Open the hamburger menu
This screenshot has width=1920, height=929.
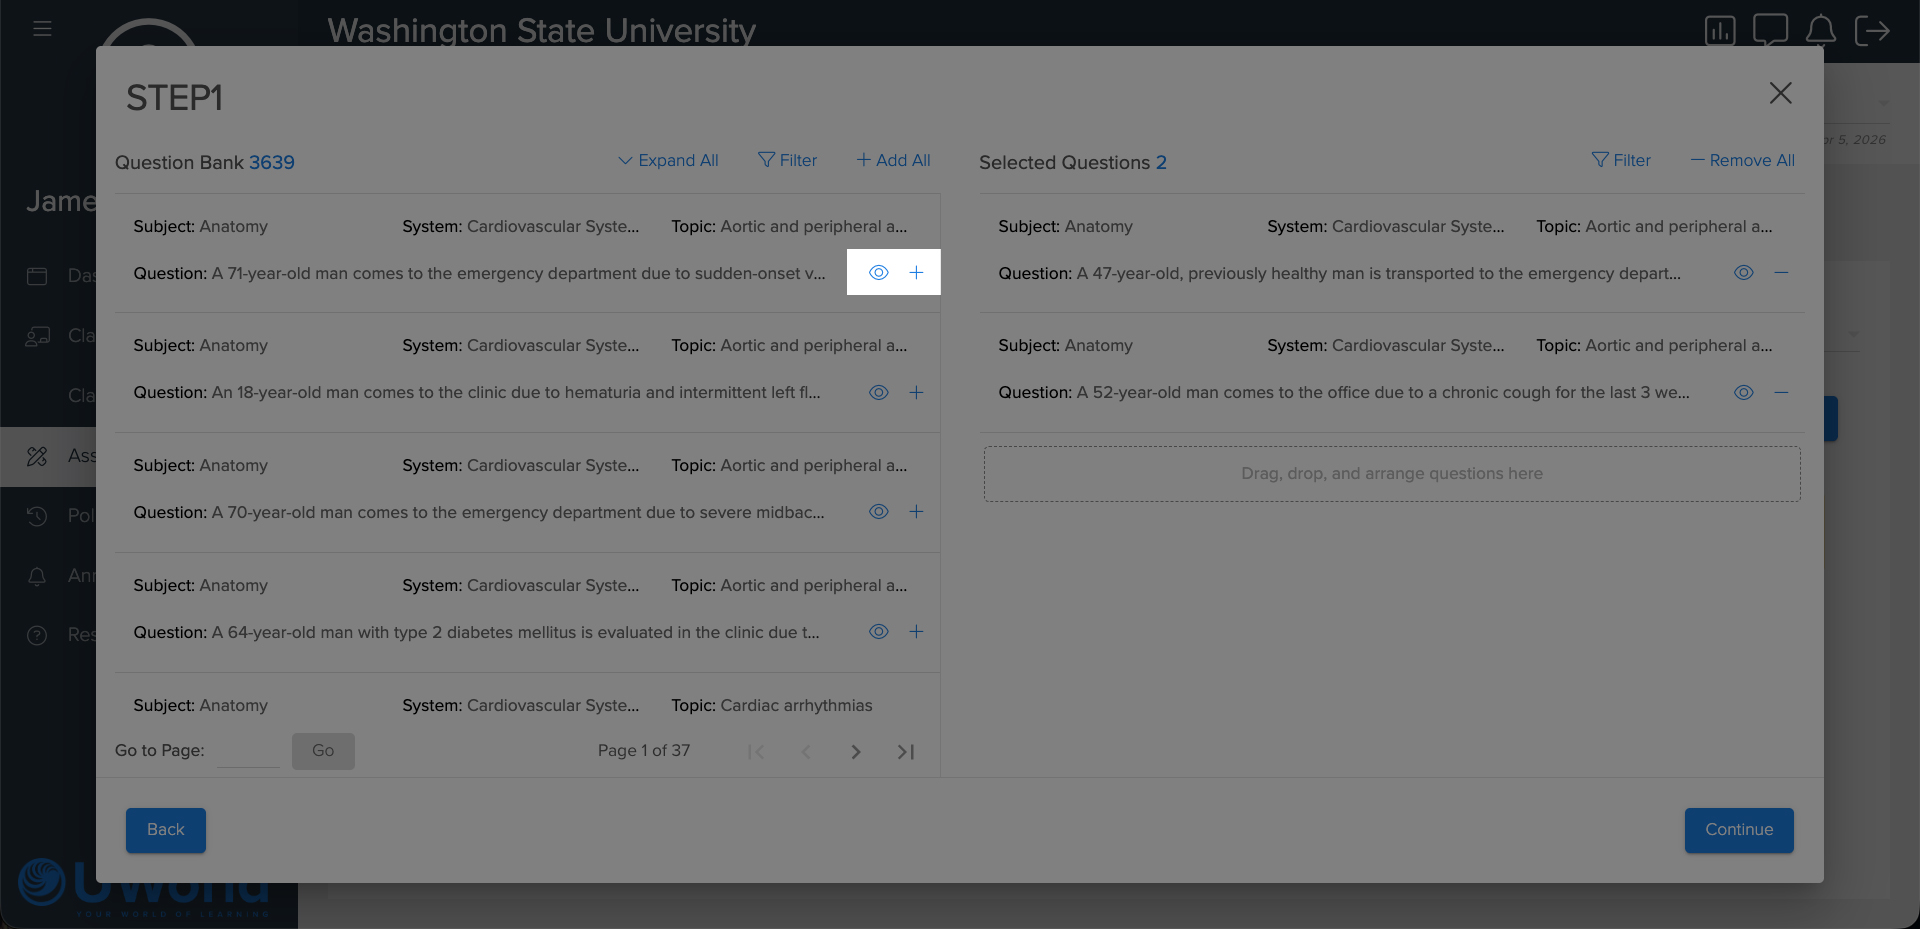coord(42,29)
